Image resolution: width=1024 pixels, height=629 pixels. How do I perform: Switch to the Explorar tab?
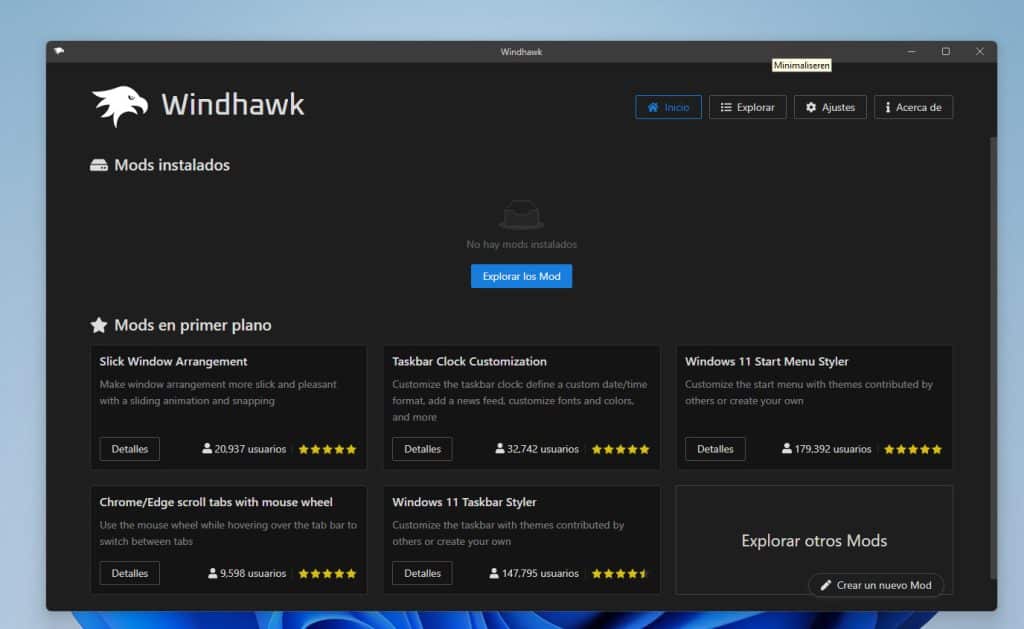(x=747, y=107)
